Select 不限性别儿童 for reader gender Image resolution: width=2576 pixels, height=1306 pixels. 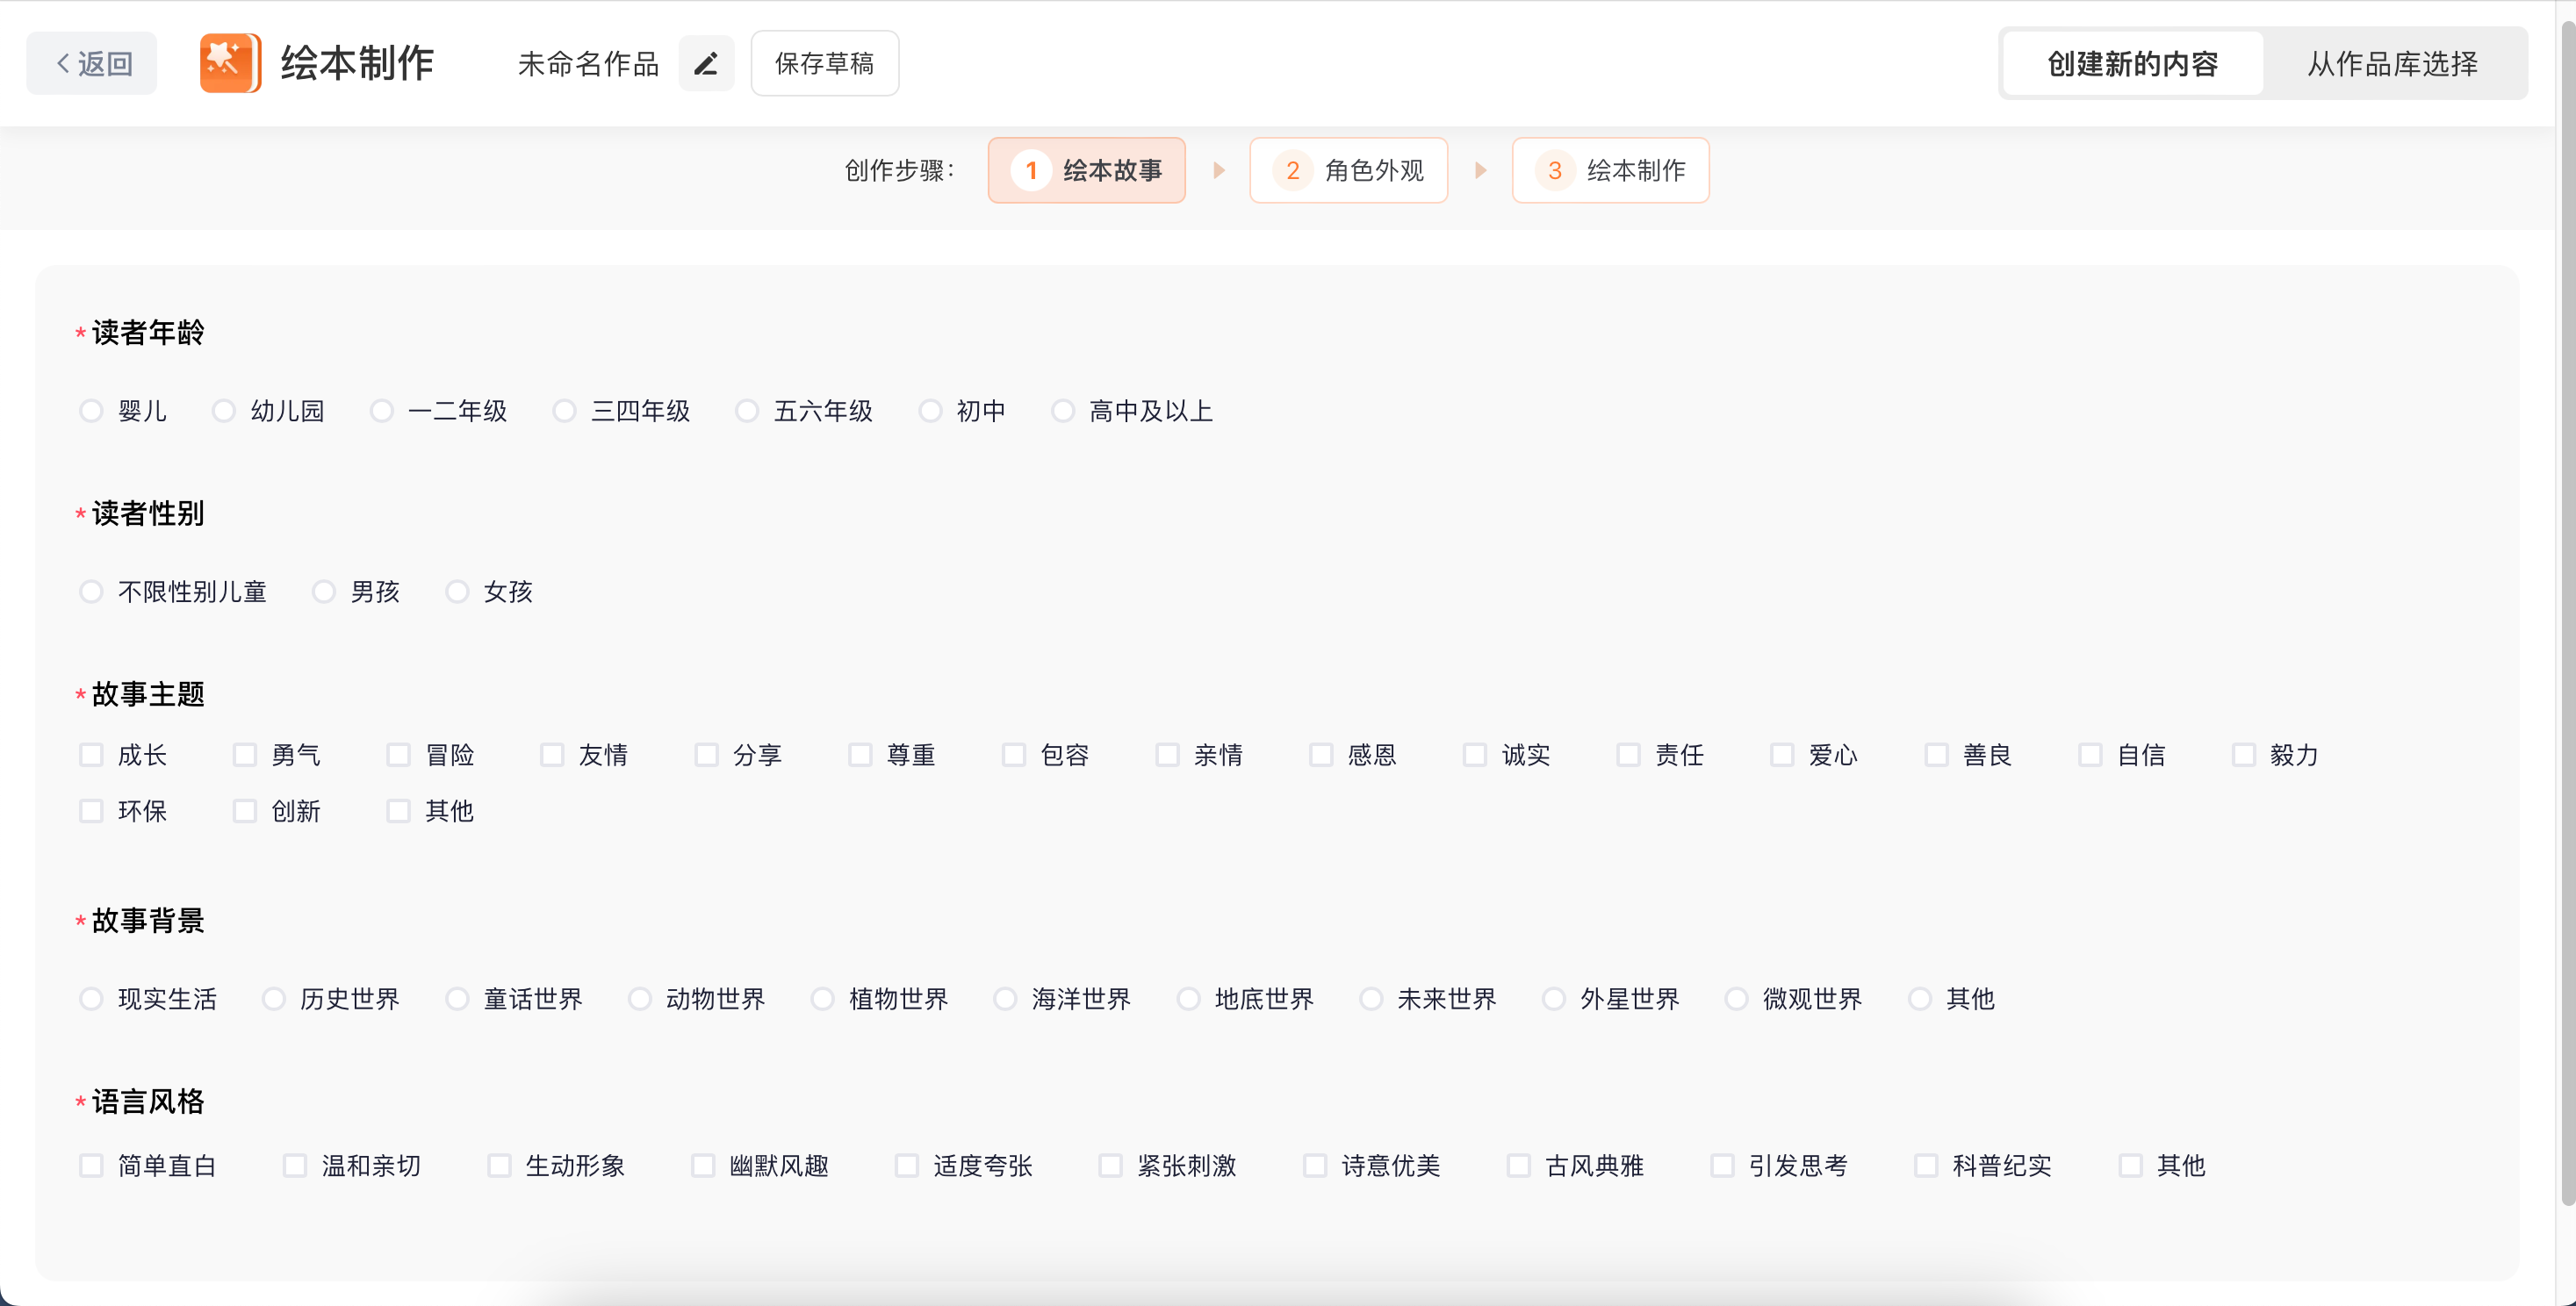click(91, 592)
